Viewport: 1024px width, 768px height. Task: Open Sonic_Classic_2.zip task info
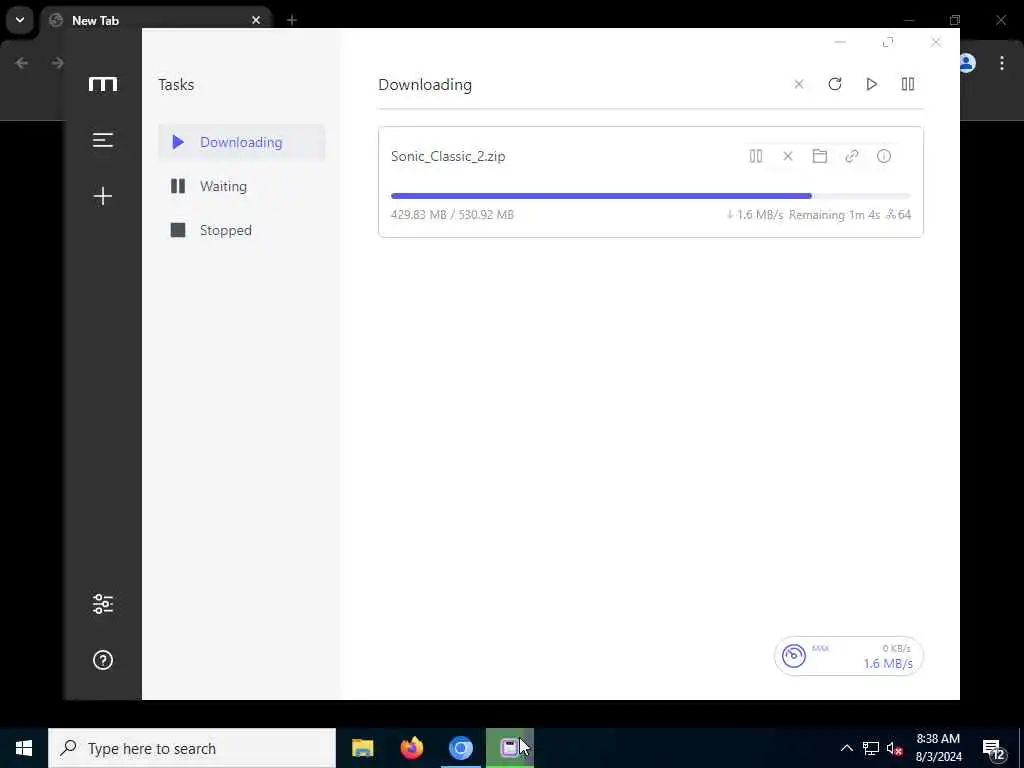point(884,156)
